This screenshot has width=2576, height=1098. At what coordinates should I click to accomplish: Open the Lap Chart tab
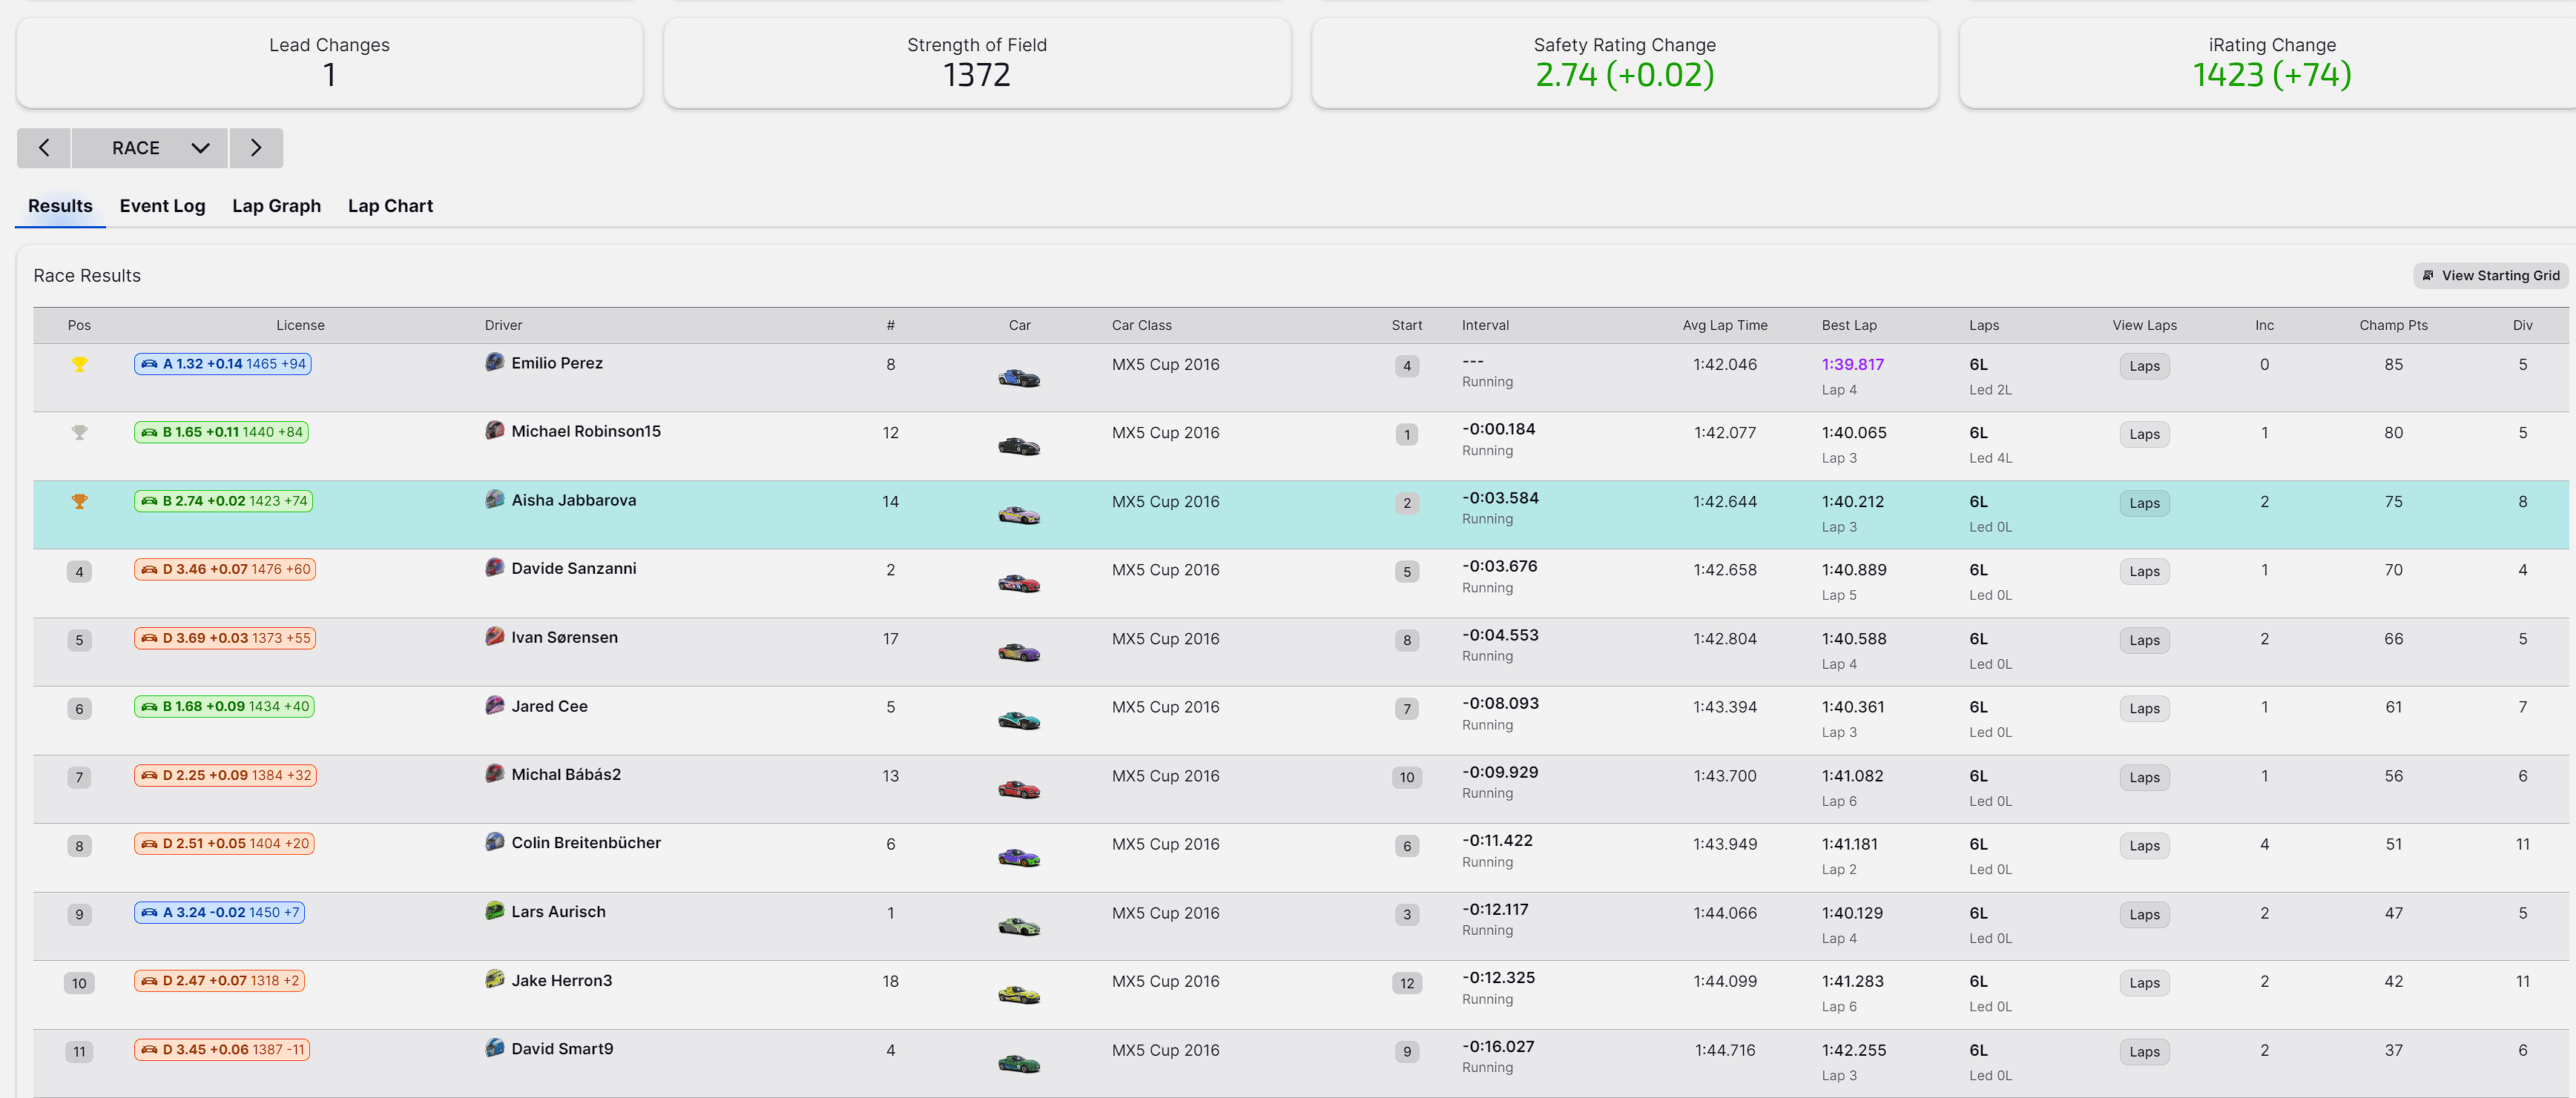coord(390,206)
